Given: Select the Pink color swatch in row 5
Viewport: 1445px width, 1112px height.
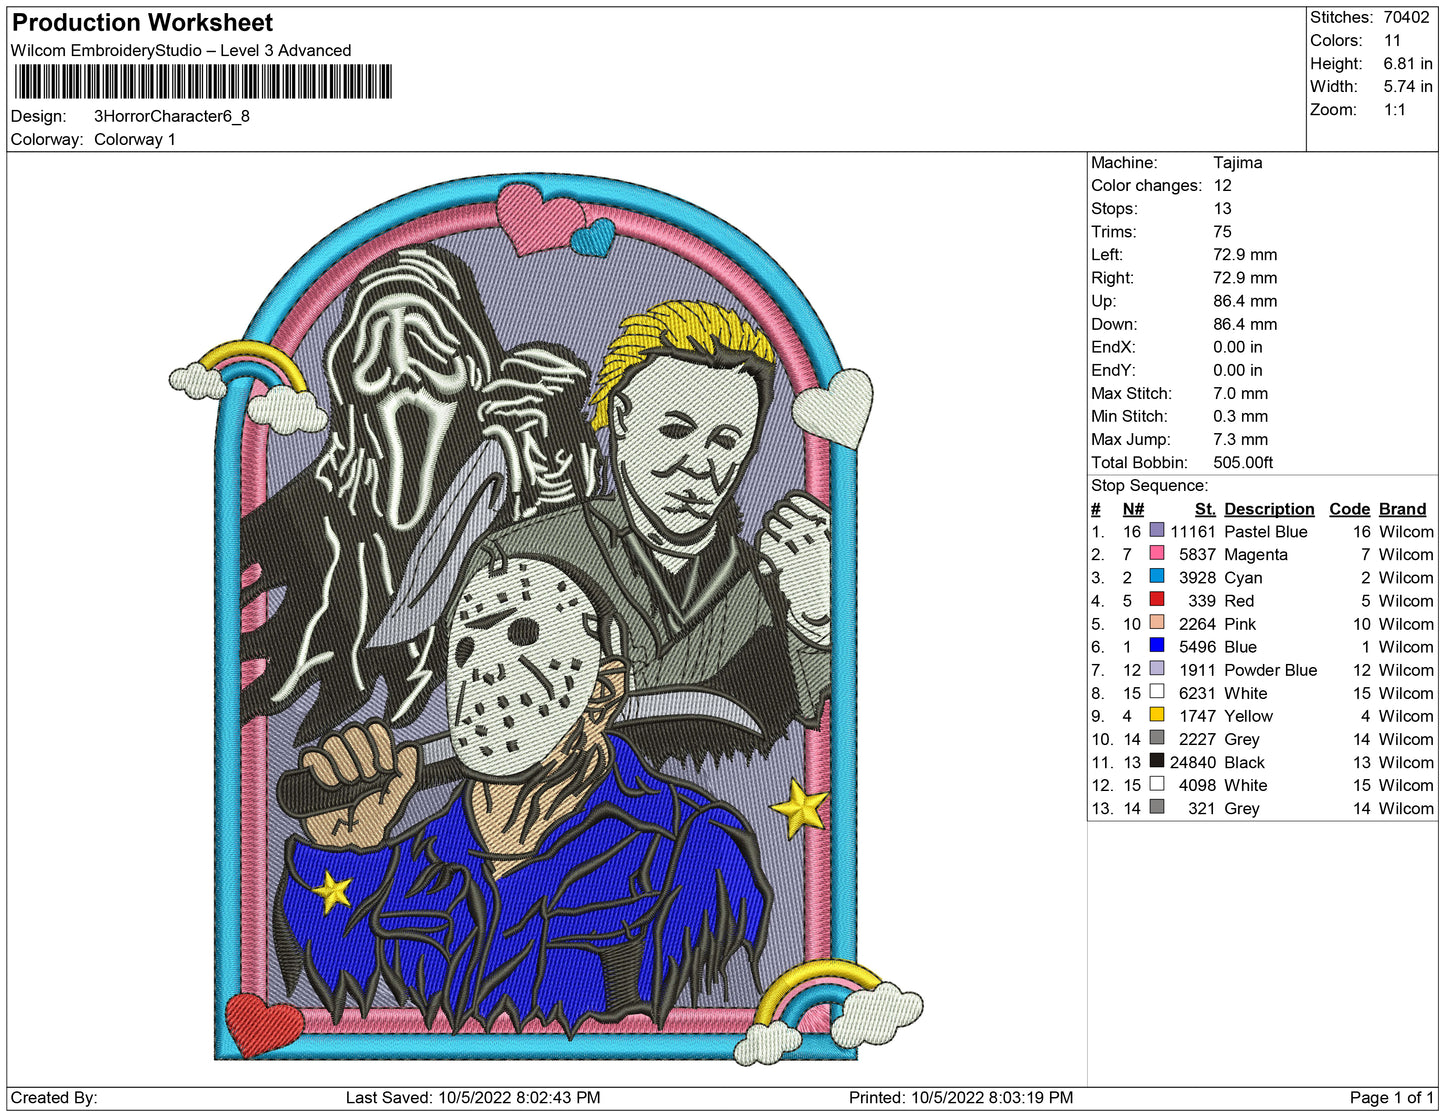Looking at the screenshot, I should (x=1157, y=622).
